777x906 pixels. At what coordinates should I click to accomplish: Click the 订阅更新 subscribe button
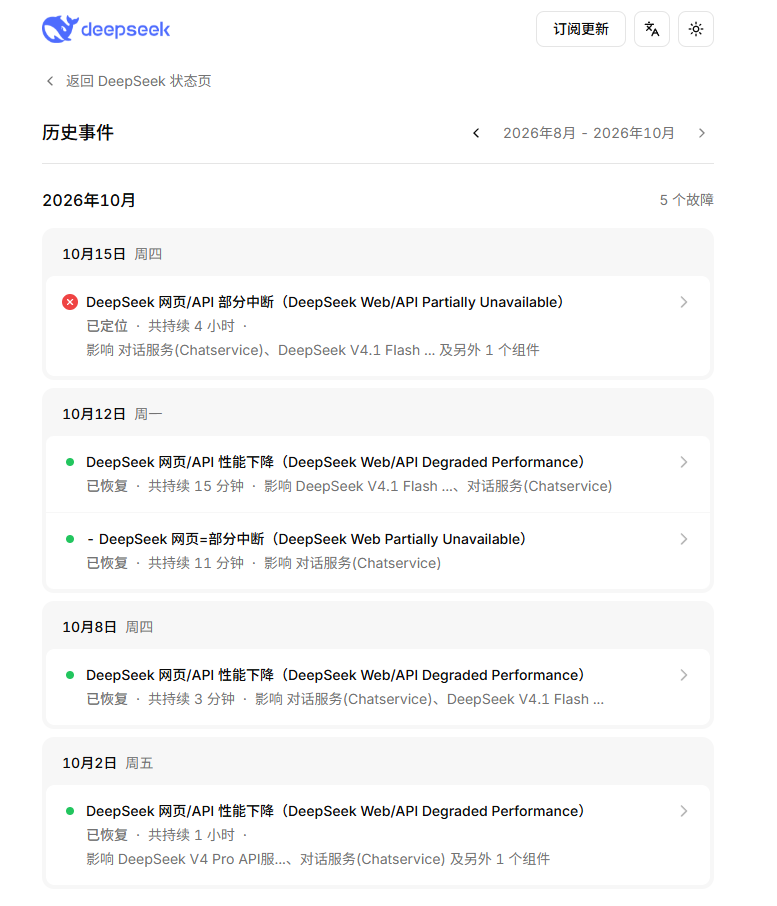coord(581,29)
